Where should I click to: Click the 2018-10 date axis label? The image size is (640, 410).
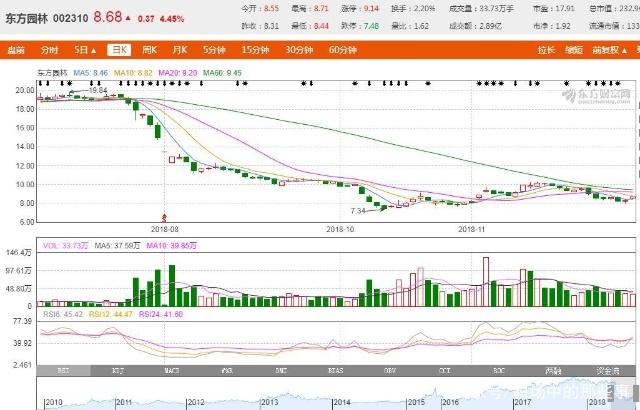tap(340, 229)
